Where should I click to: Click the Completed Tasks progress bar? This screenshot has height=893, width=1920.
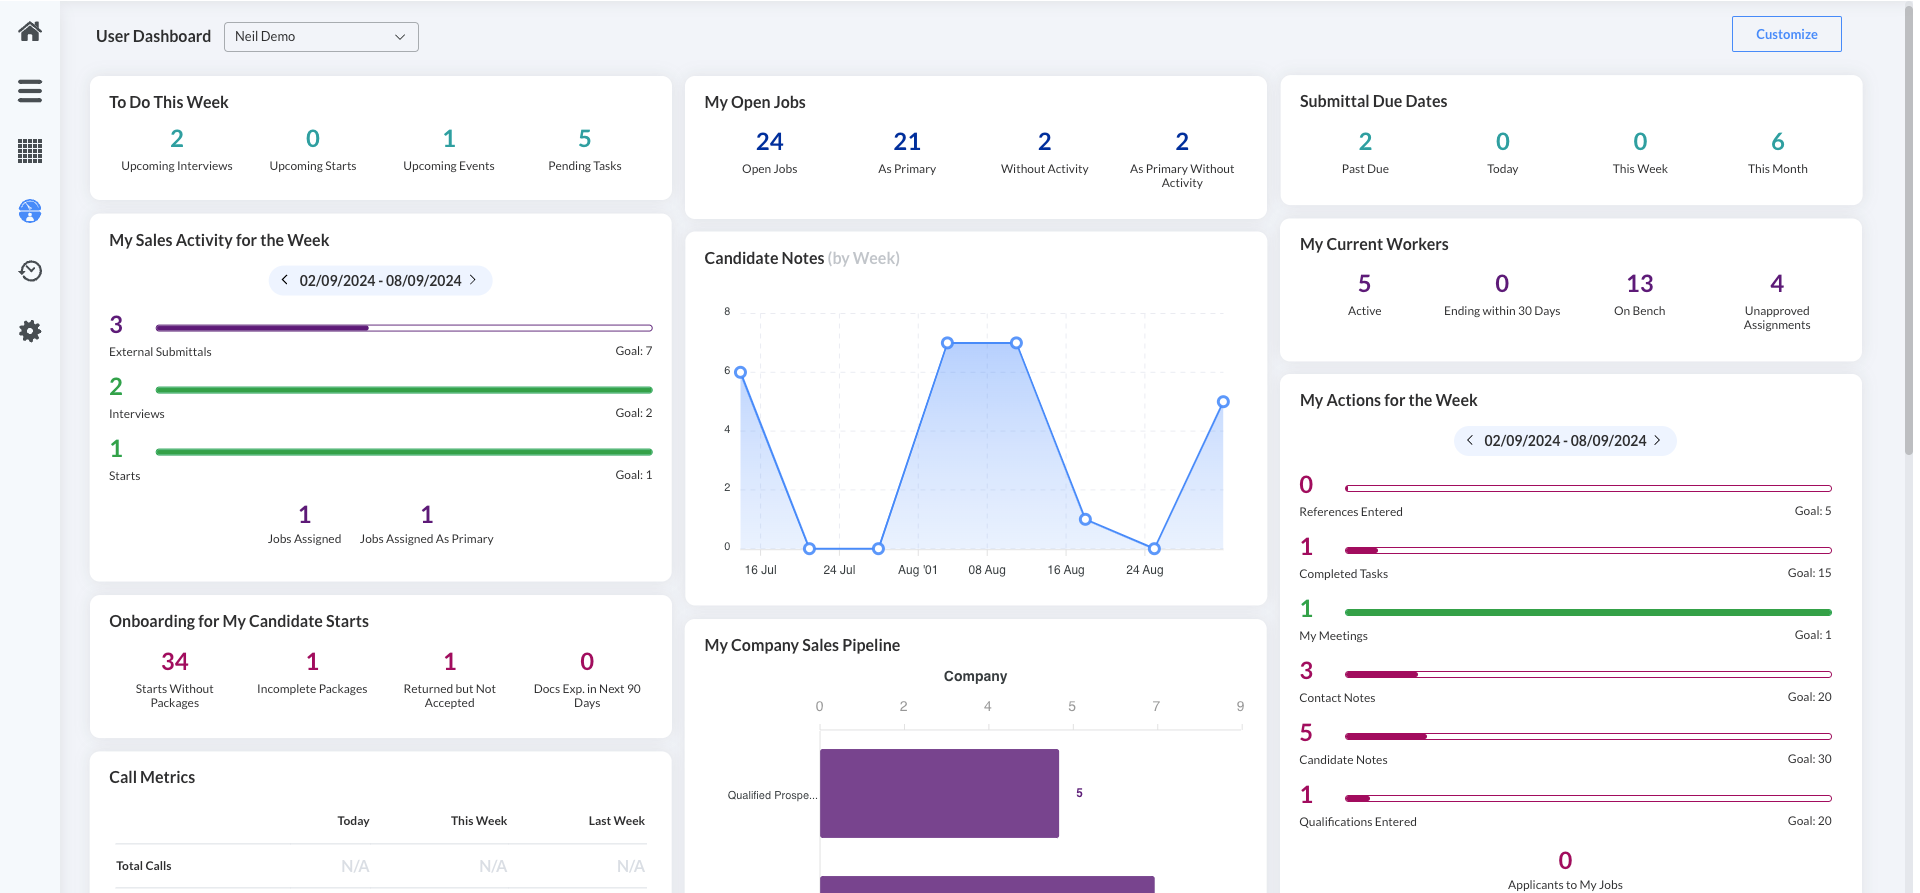coord(1588,550)
